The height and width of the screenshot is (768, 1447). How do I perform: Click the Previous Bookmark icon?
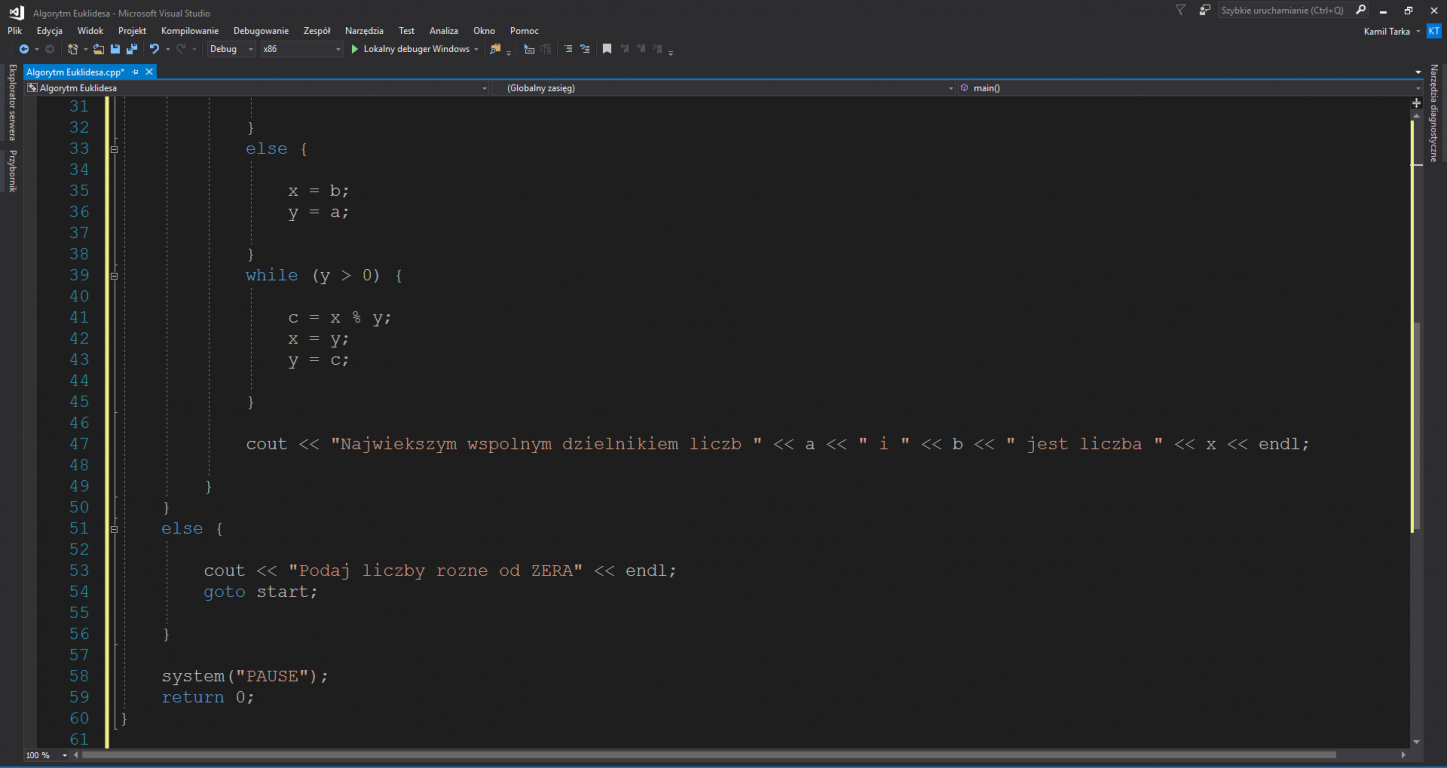pos(624,49)
